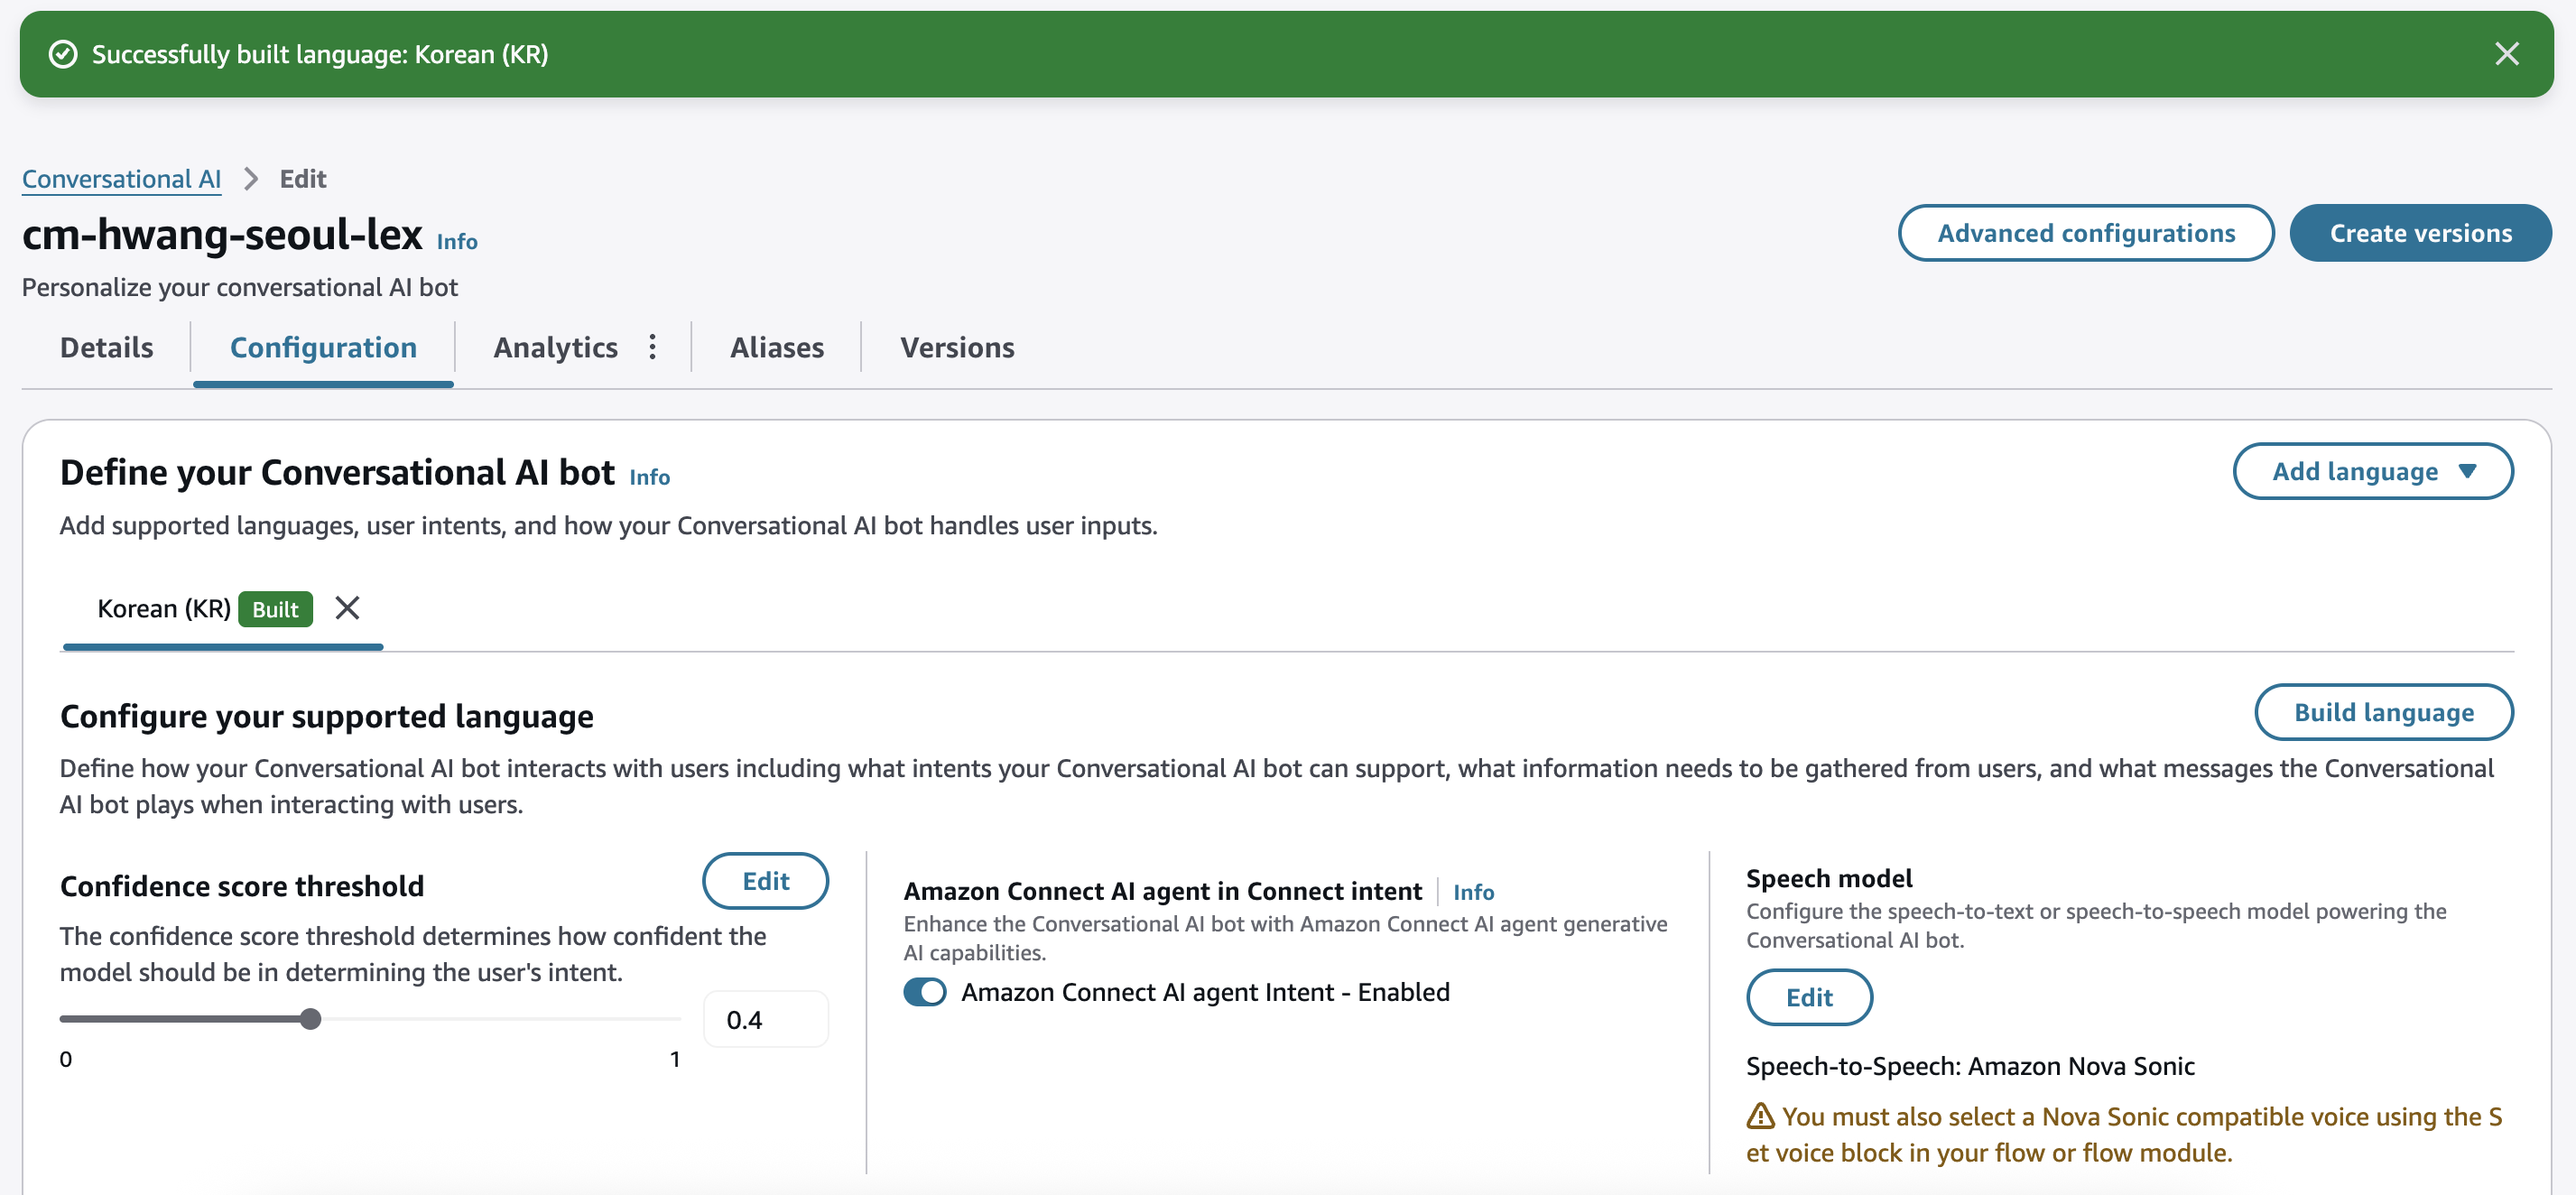The width and height of the screenshot is (2576, 1195).
Task: Open the Analytics tab three-dot menu
Action: point(652,347)
